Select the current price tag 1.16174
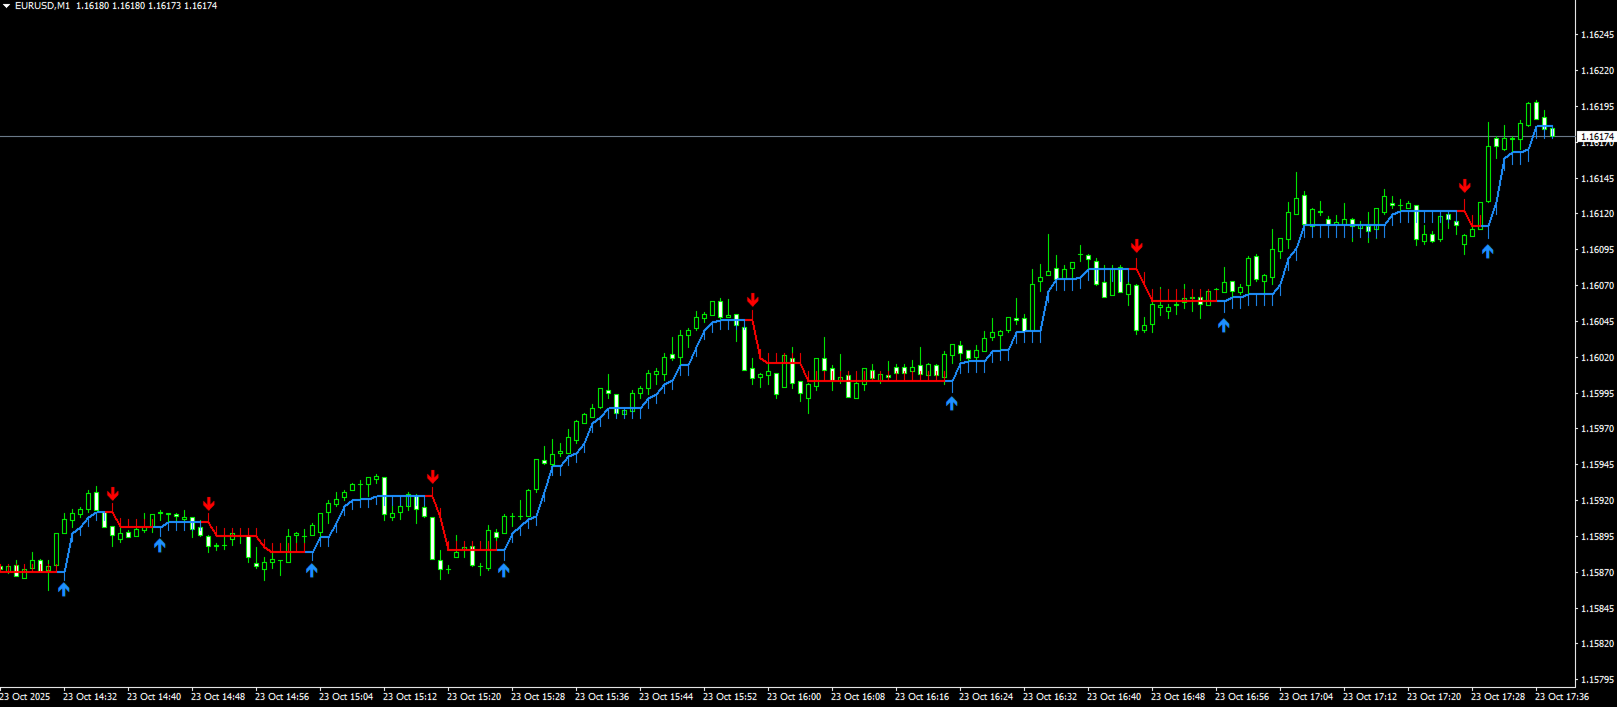Viewport: 1617px width, 707px height. click(x=1597, y=136)
